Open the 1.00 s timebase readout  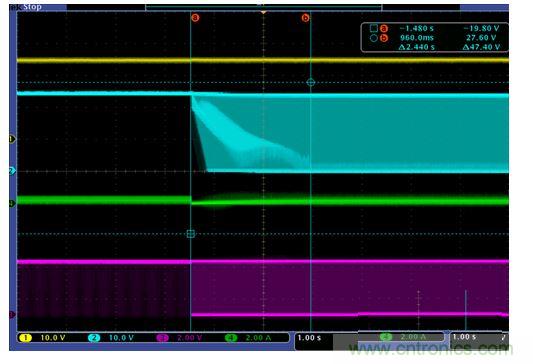tap(309, 338)
